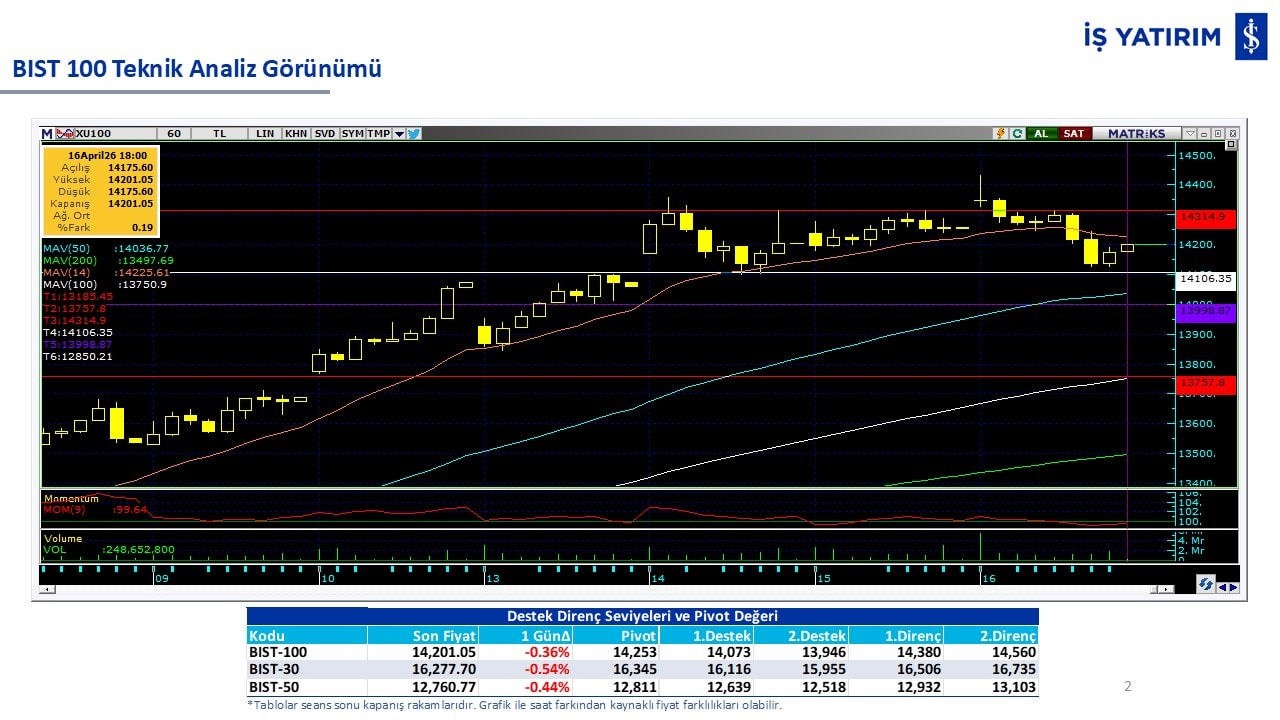Click the M menu icon in chart toolbar
This screenshot has height=720, width=1280.
pyautogui.click(x=46, y=133)
